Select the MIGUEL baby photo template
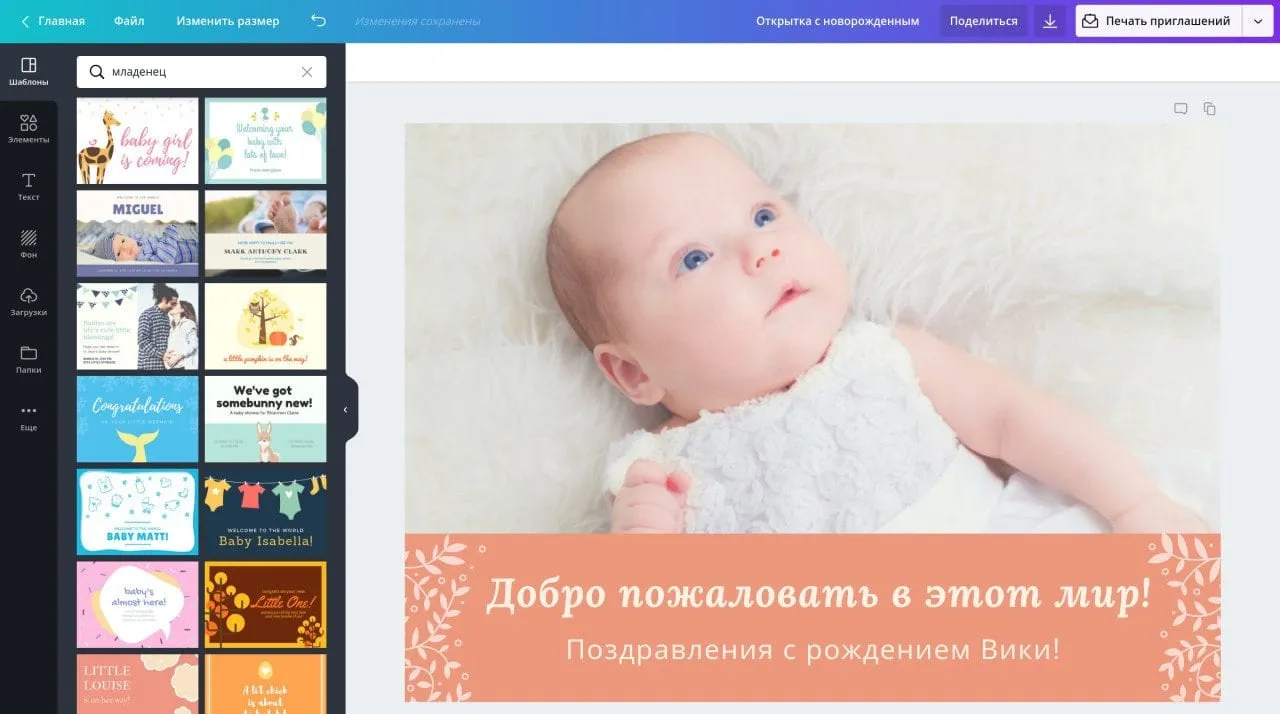 (137, 233)
